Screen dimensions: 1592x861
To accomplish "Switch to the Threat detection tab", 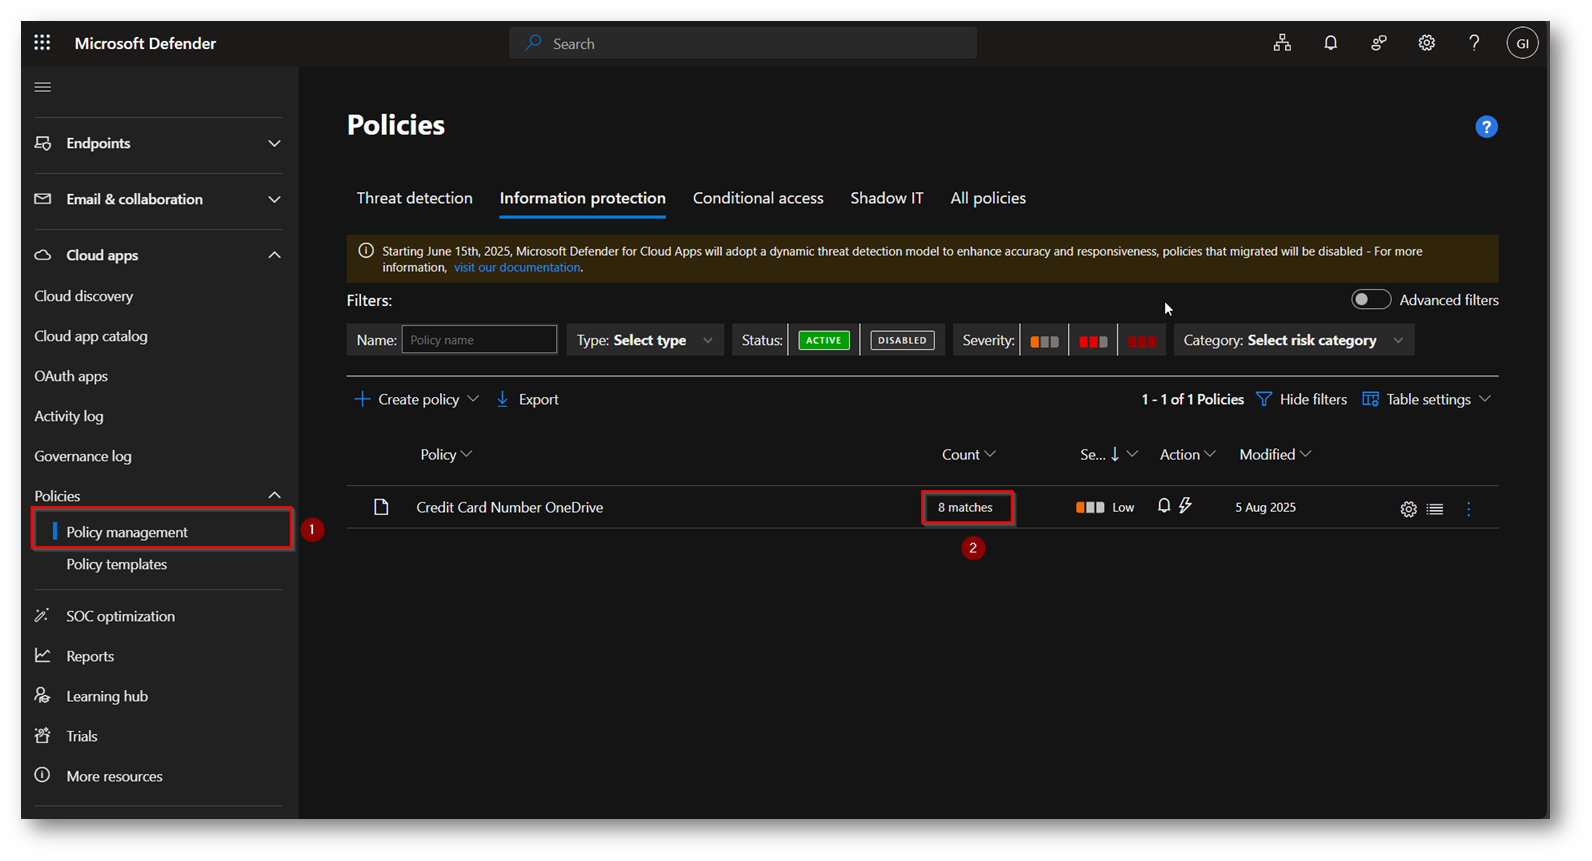I will coord(414,198).
